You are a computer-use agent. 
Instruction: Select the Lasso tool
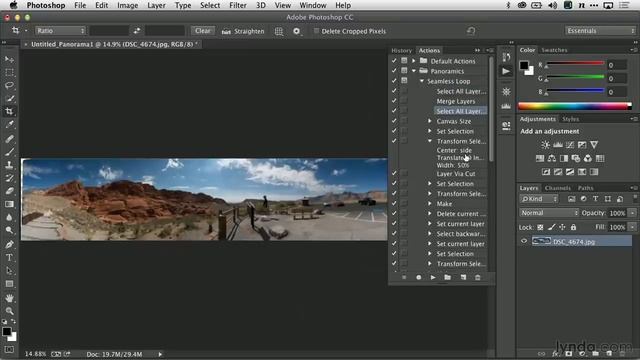(9, 85)
